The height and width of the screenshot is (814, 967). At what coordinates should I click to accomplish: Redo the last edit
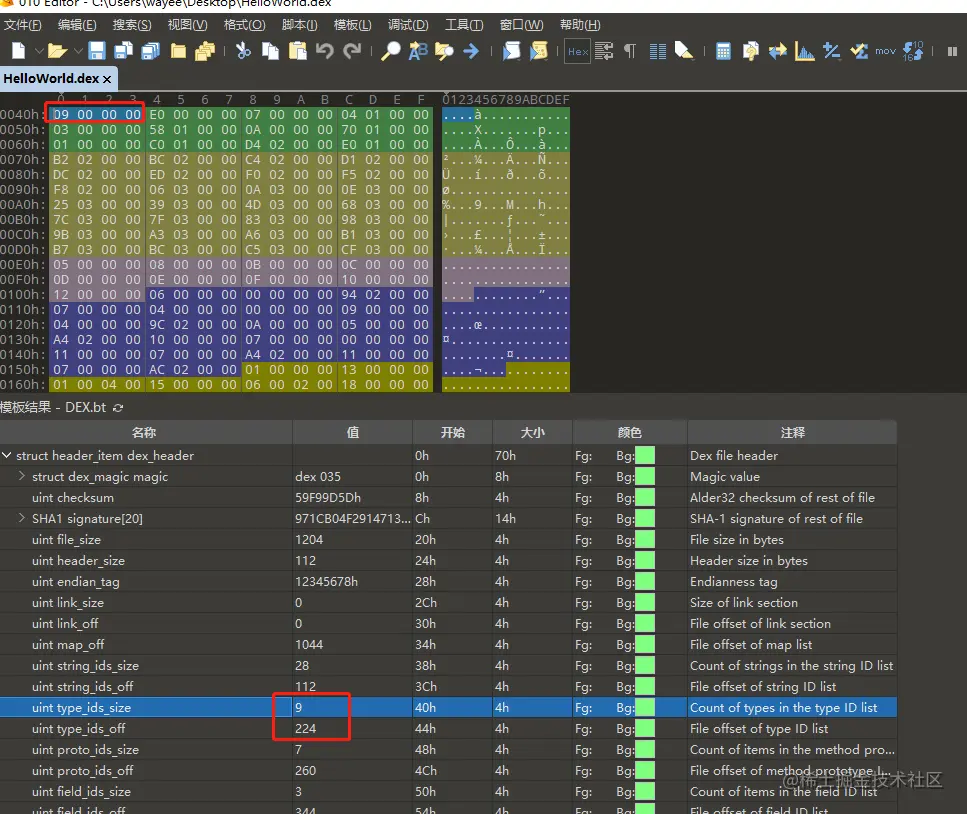[x=352, y=51]
